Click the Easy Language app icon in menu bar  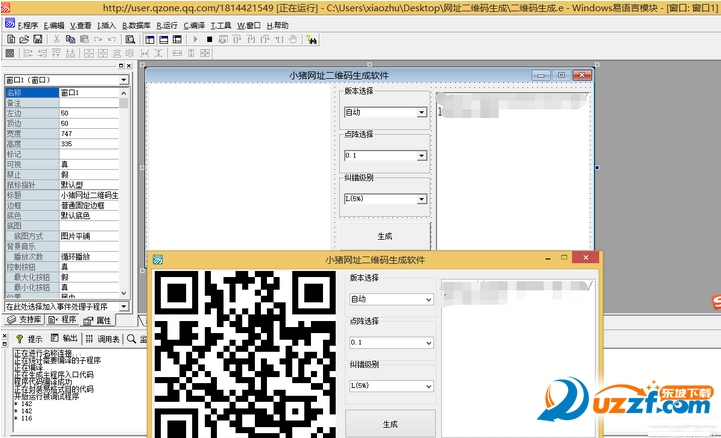tap(10, 23)
